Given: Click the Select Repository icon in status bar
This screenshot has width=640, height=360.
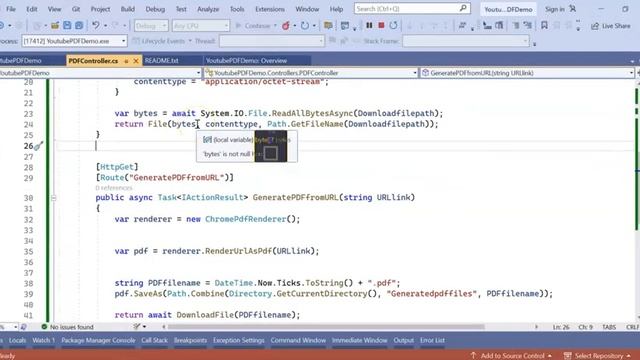Looking at the screenshot, I should [x=567, y=356].
